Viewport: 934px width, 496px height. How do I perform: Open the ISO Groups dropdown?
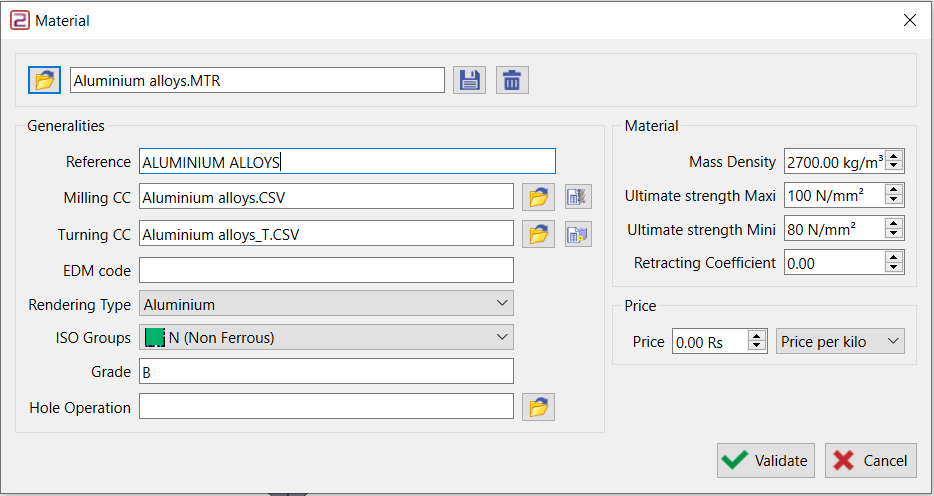click(x=501, y=338)
